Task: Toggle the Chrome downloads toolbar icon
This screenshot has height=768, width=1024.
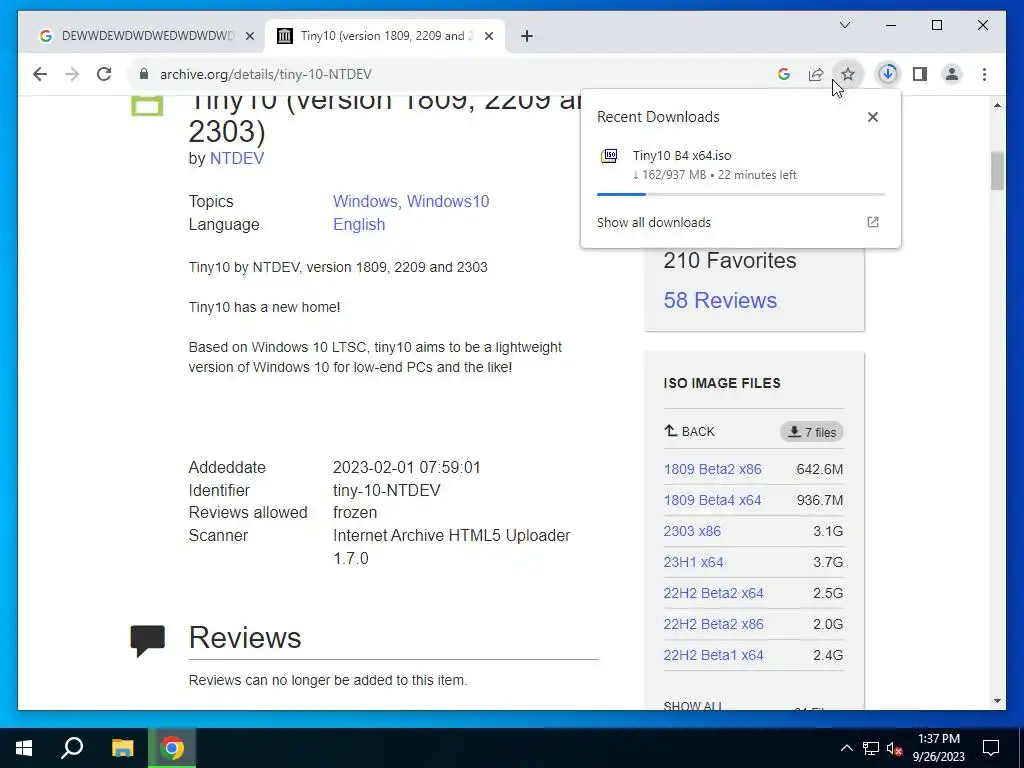Action: [888, 74]
